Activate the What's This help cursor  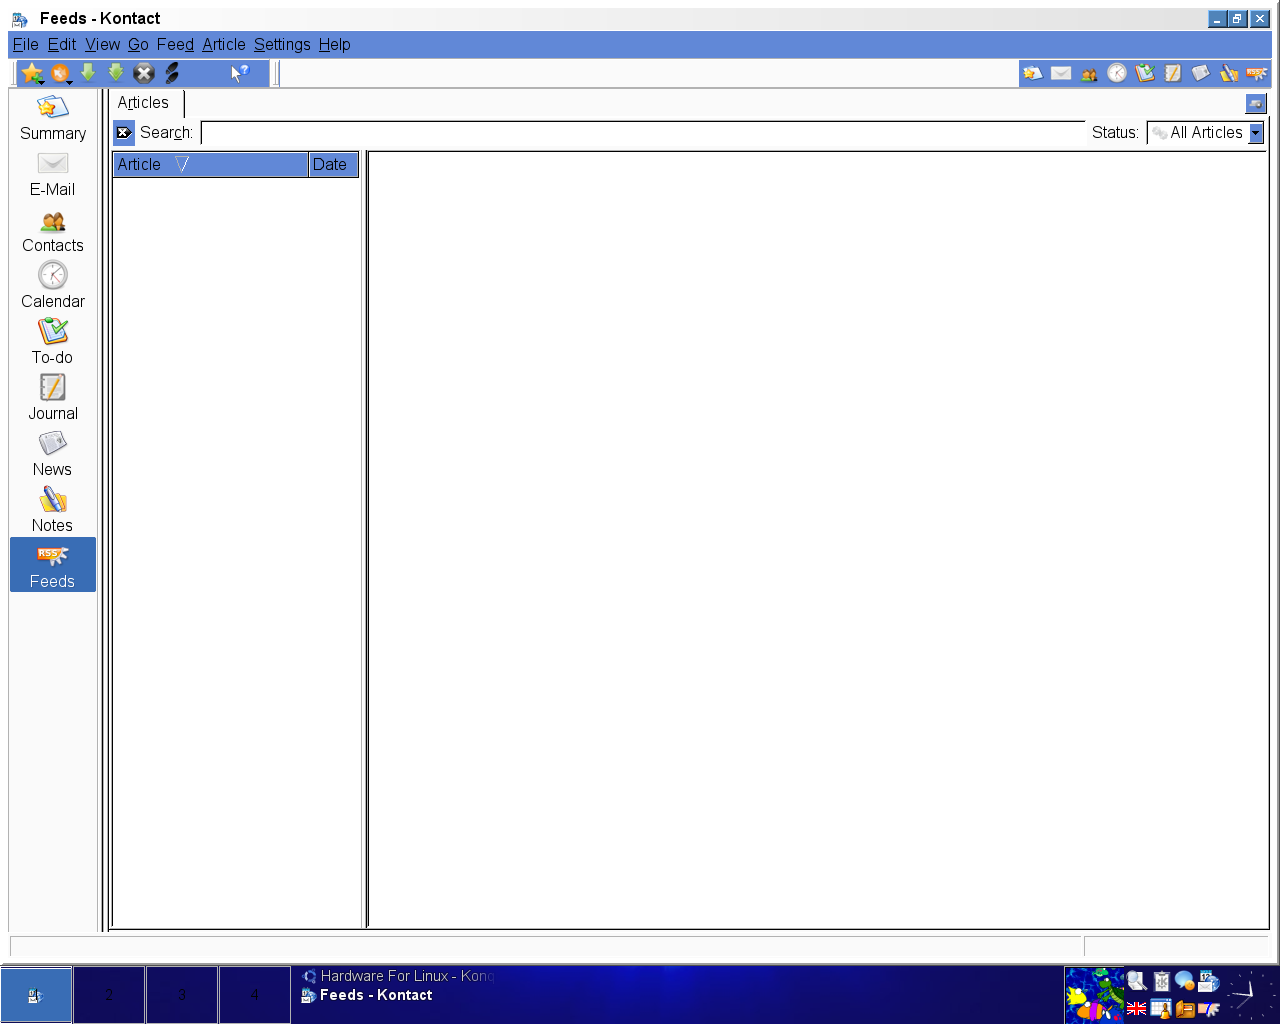tap(239, 73)
